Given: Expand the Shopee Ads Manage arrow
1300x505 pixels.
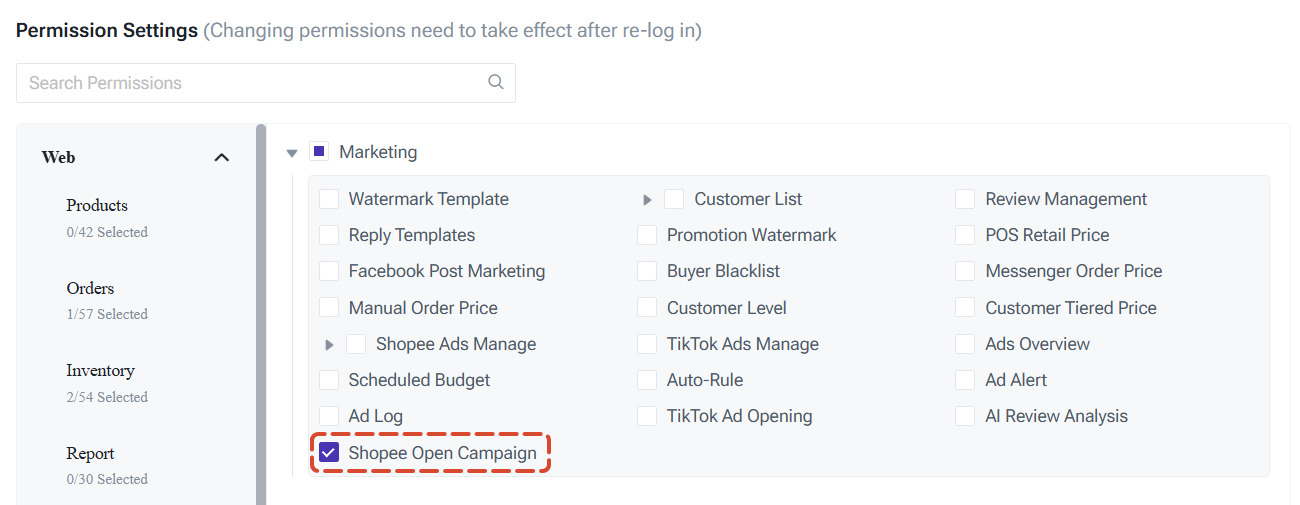Looking at the screenshot, I should coord(330,345).
